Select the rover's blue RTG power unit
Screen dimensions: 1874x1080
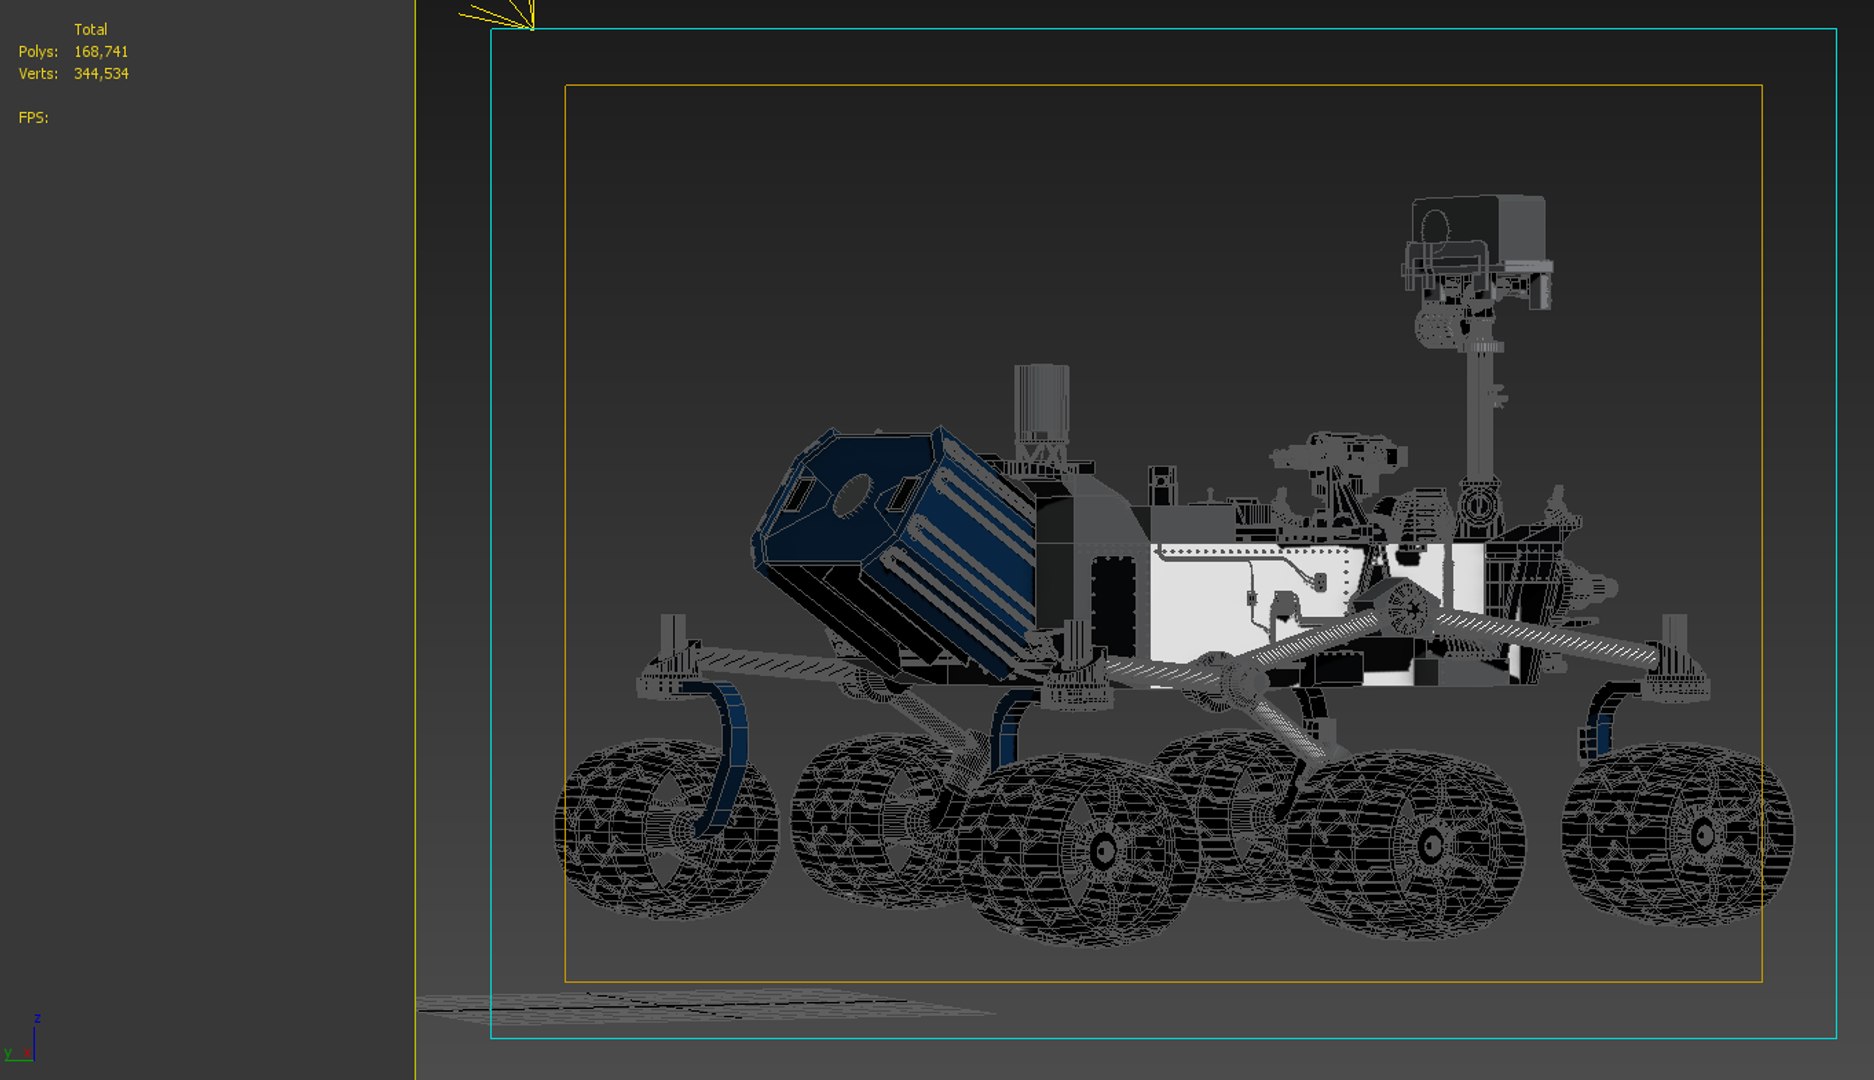coord(893,553)
